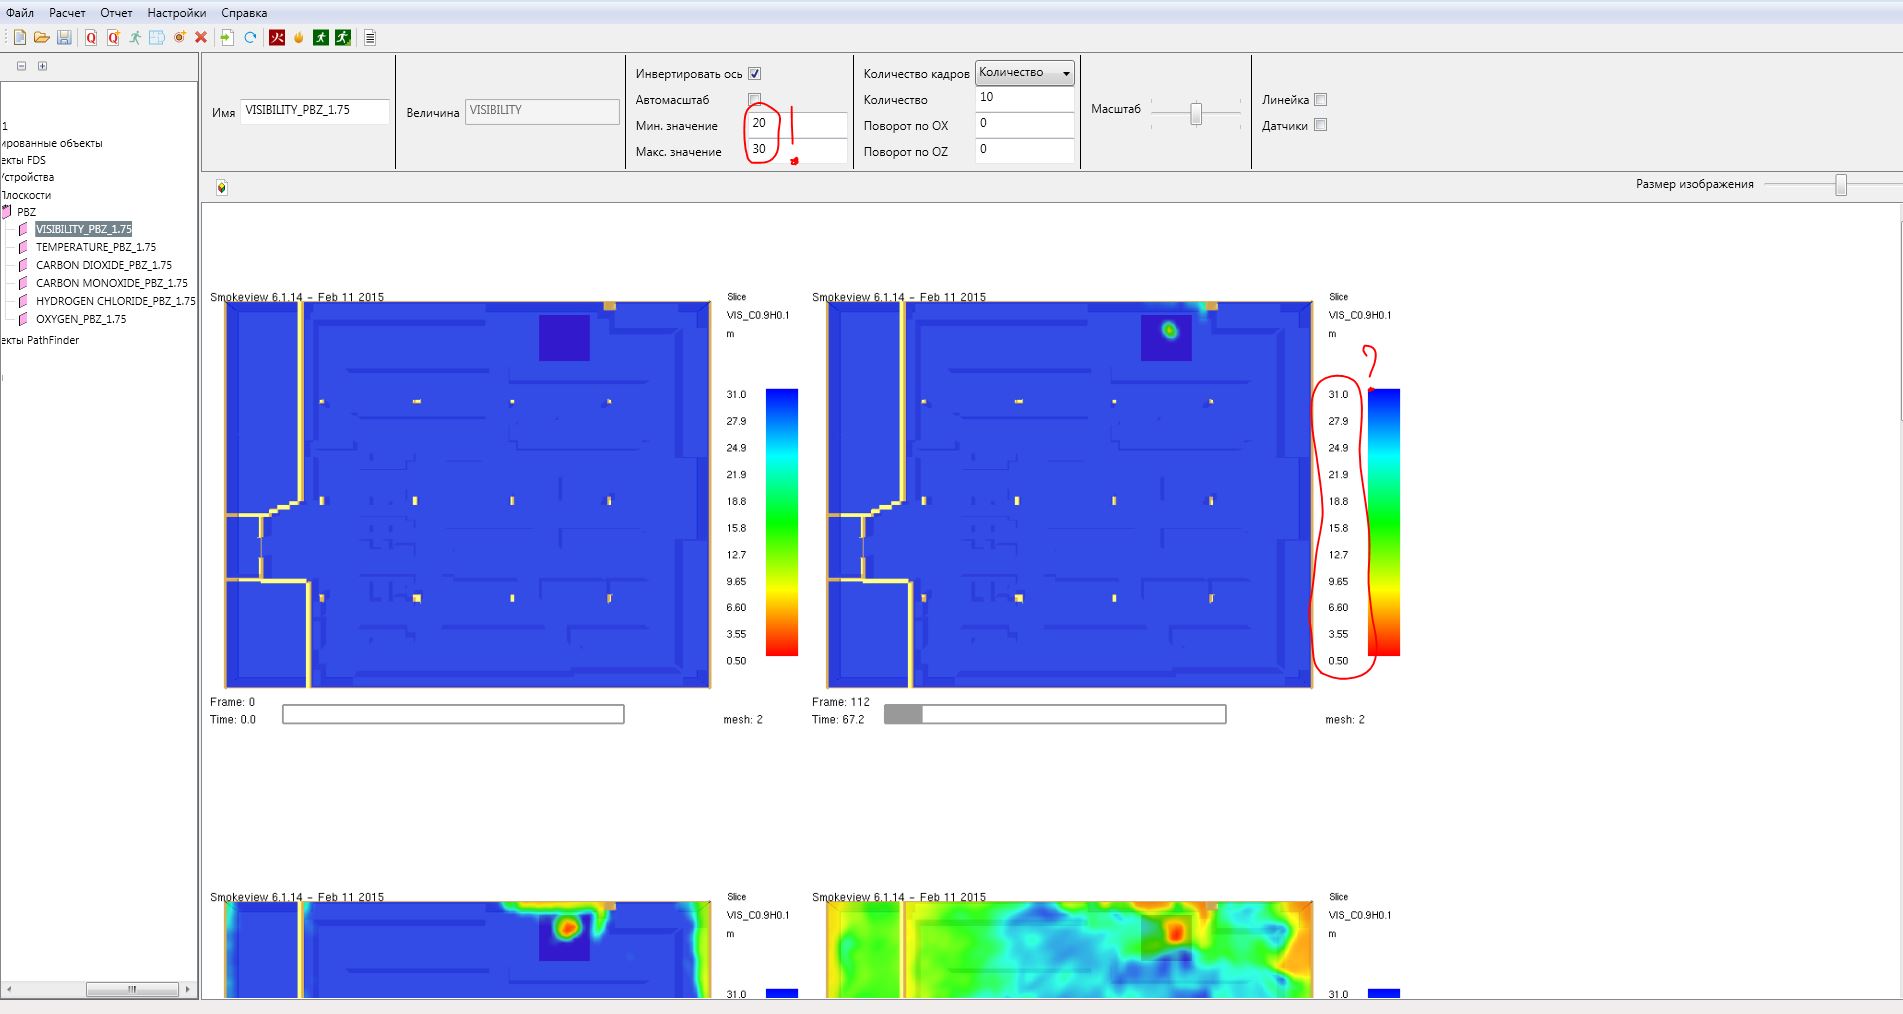Click the first green exit runner icon

tap(321, 37)
